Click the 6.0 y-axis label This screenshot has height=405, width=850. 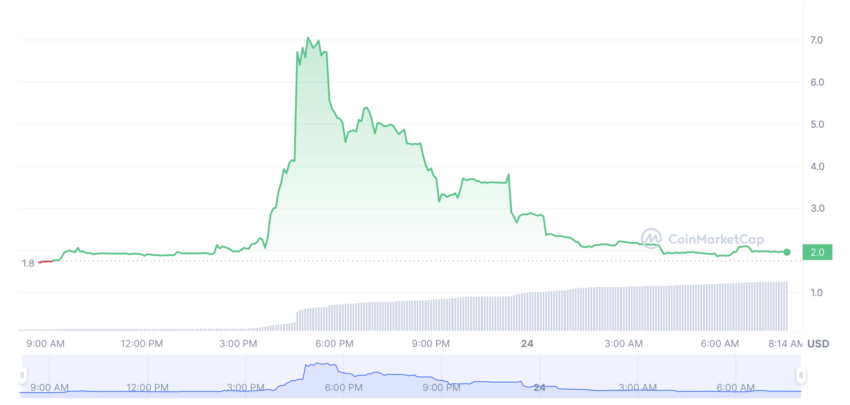816,82
